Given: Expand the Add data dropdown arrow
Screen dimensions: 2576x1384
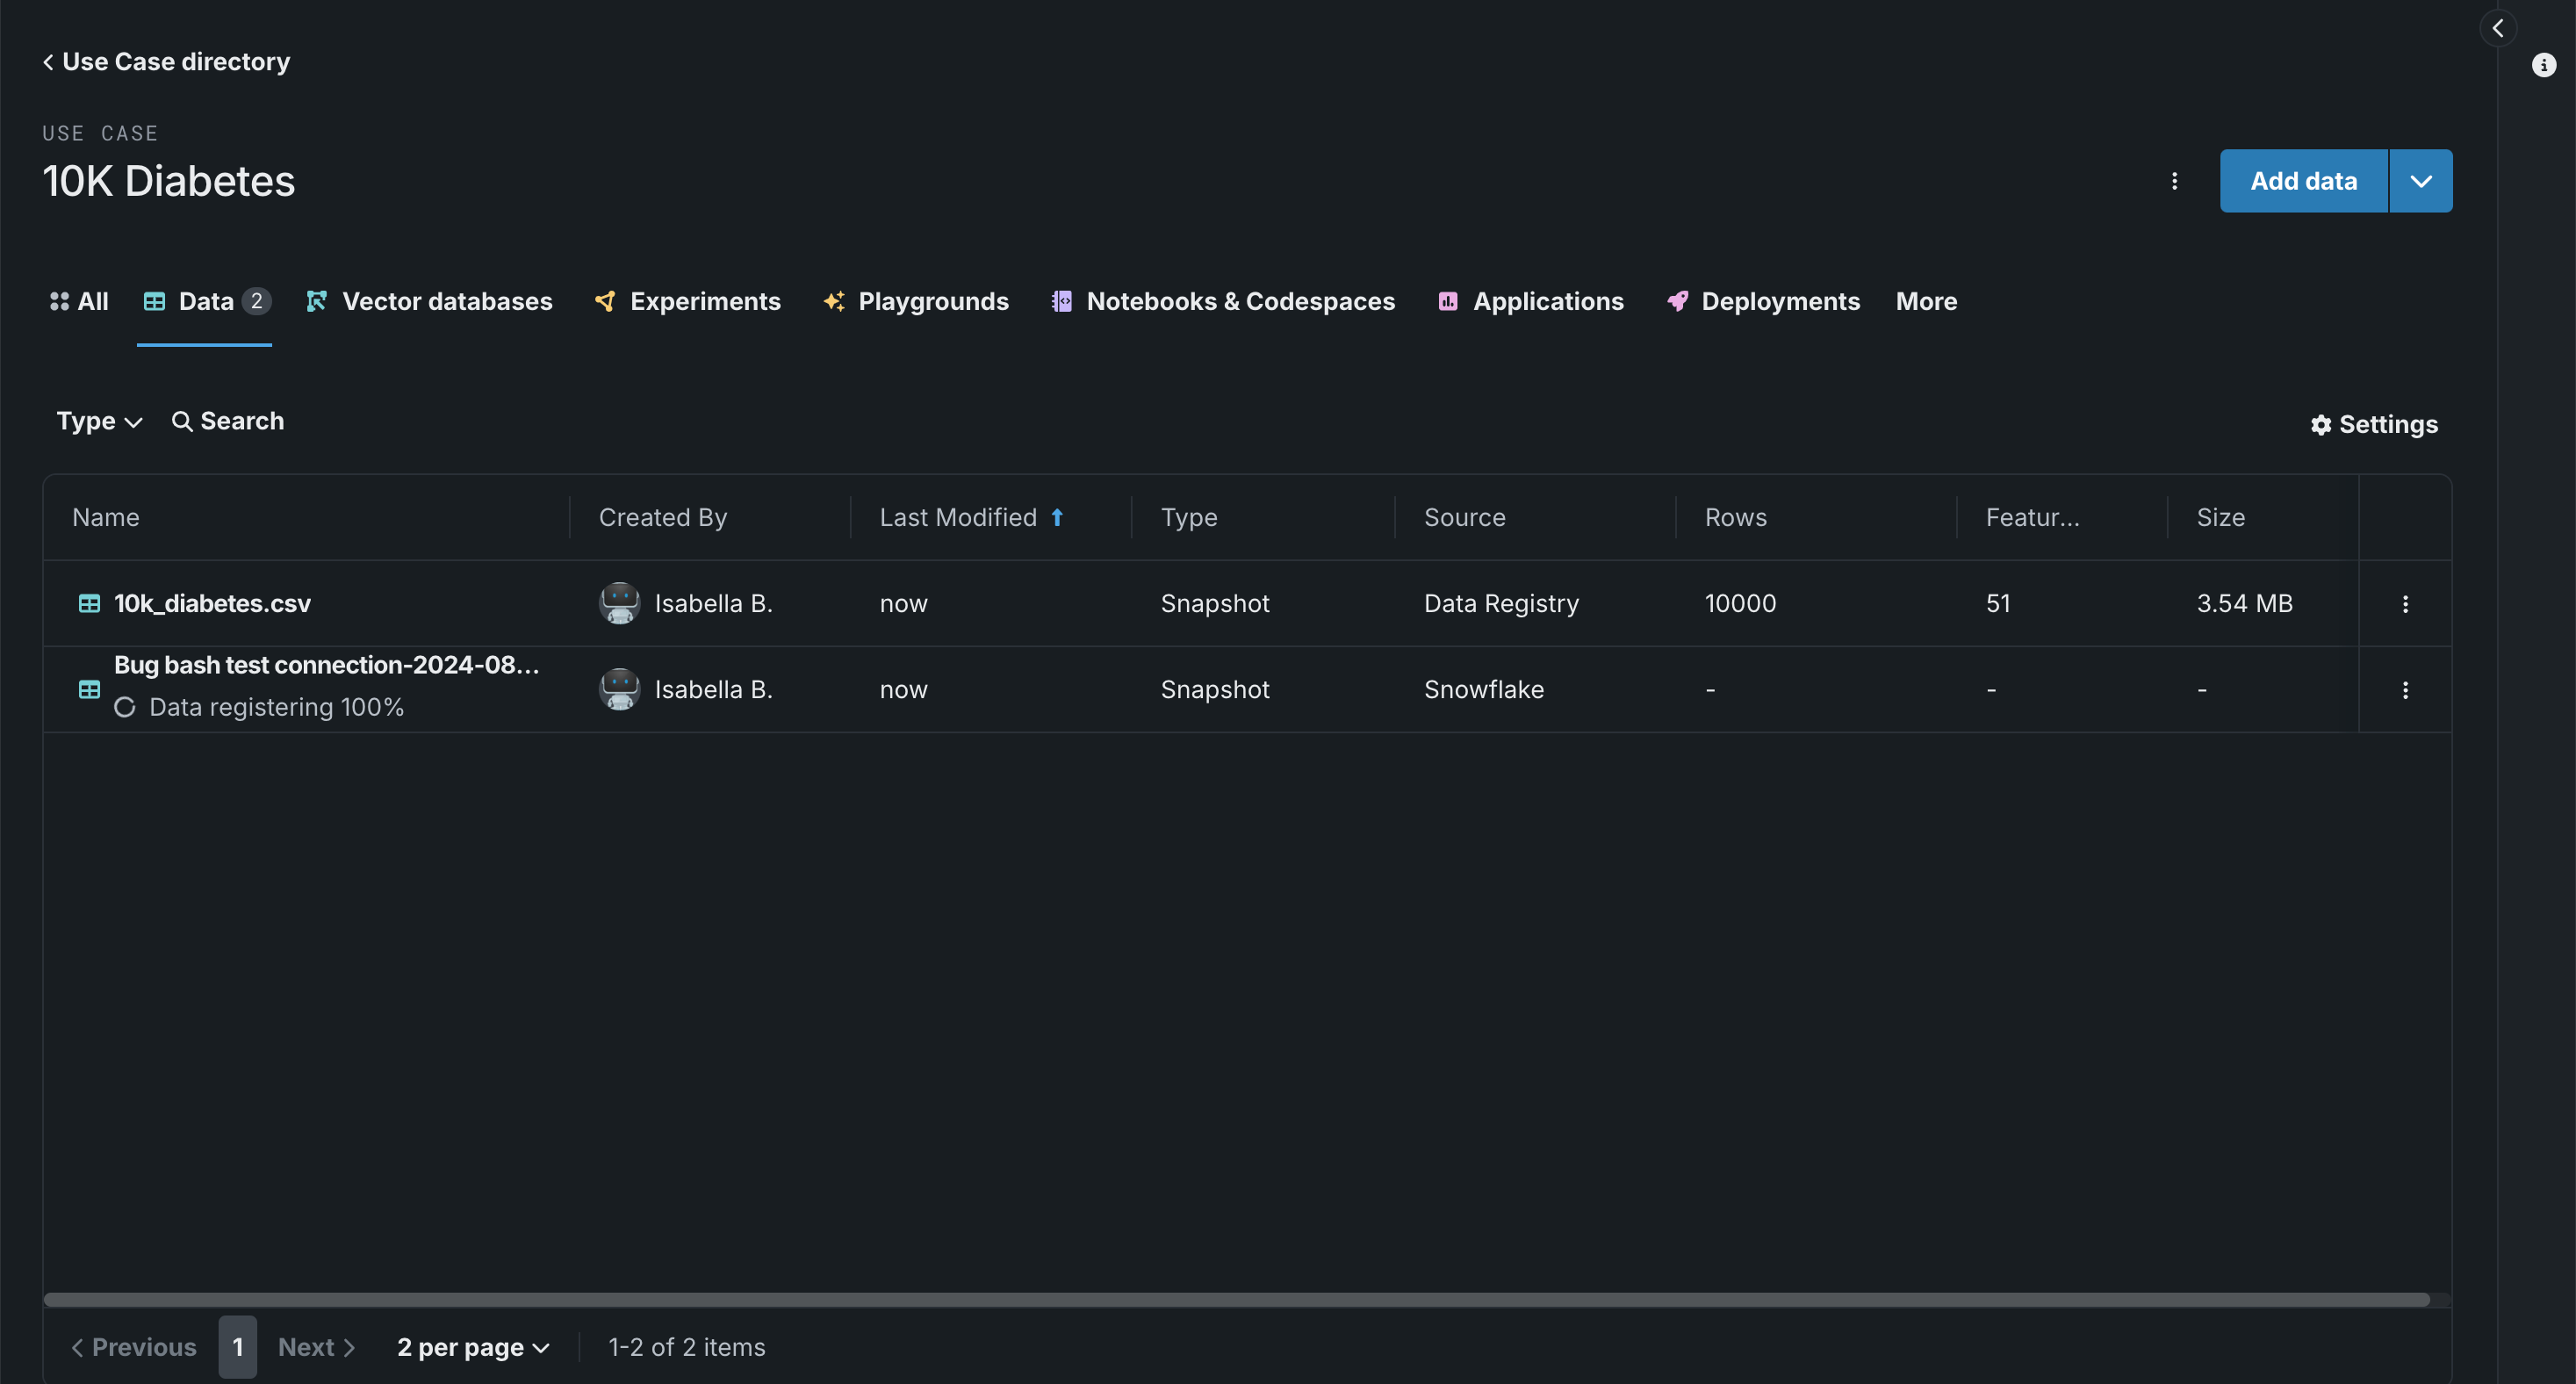Looking at the screenshot, I should tap(2420, 181).
